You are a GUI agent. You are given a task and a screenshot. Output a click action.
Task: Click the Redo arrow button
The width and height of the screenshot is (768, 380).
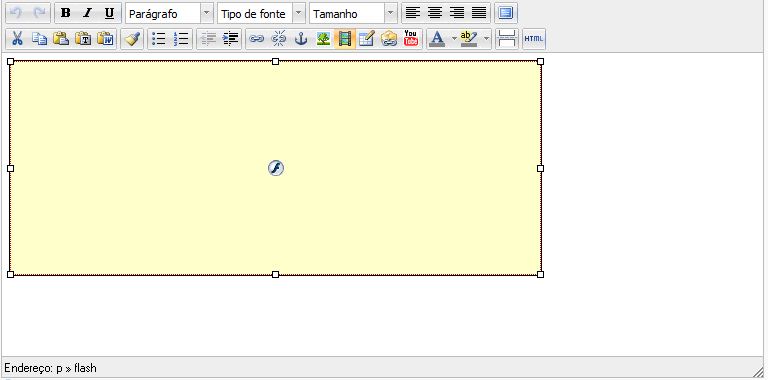pyautogui.click(x=39, y=13)
